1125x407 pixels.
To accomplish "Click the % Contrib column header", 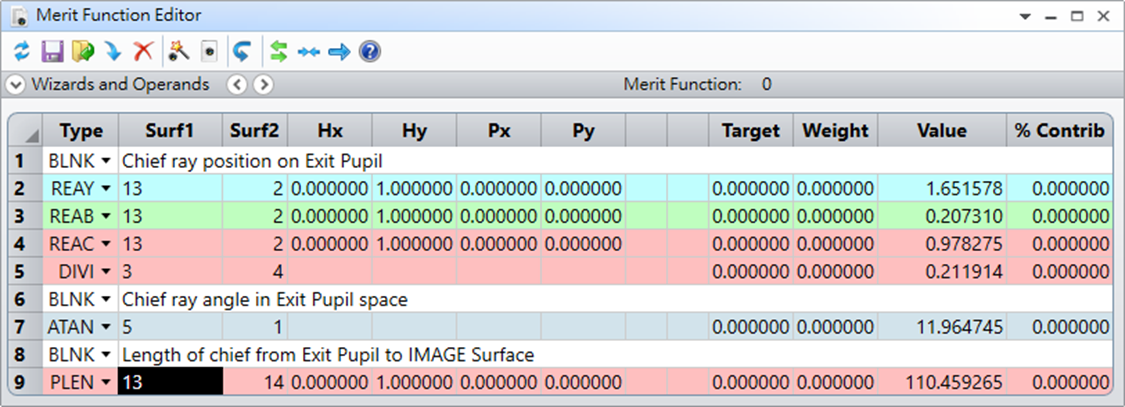I will tap(1059, 131).
